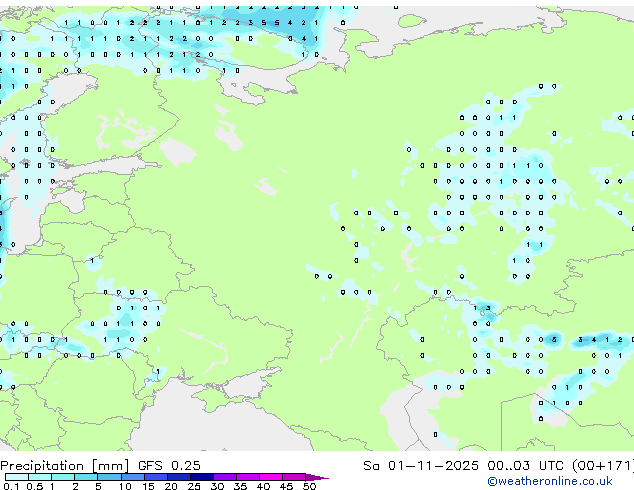Click the 35–40 mm legend swatch

coord(248,477)
